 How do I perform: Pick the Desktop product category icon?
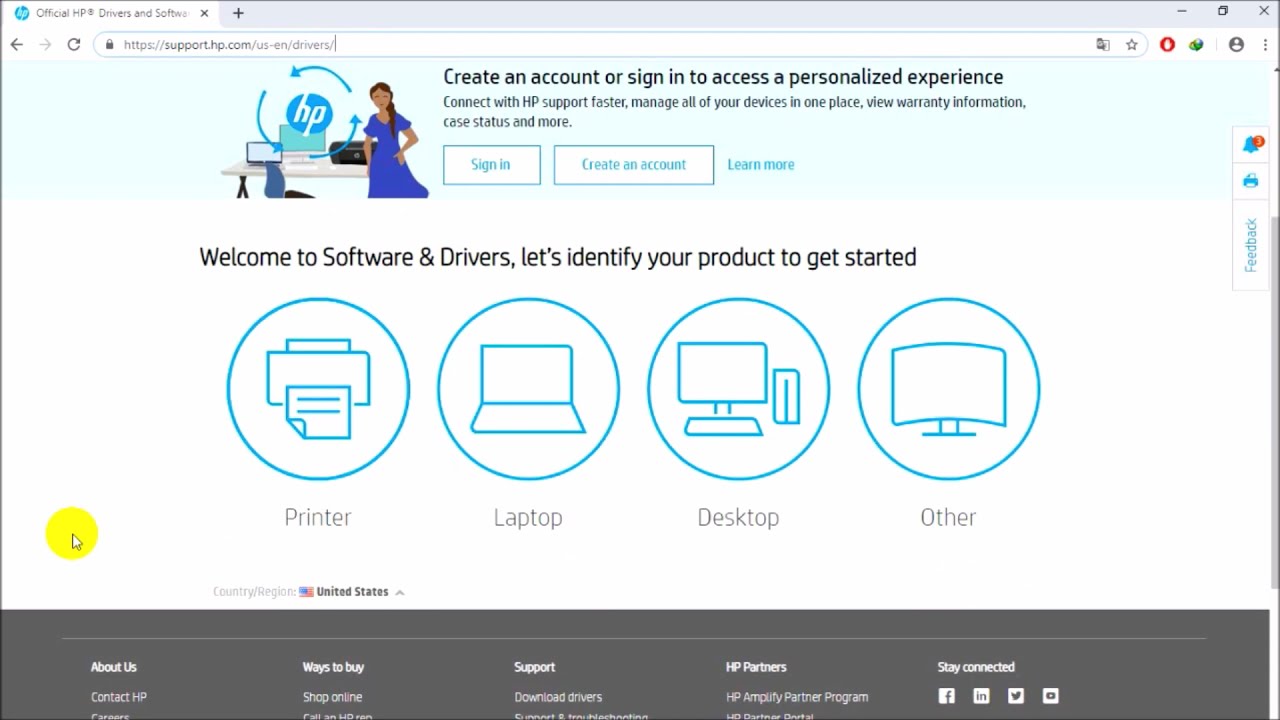pyautogui.click(x=738, y=388)
